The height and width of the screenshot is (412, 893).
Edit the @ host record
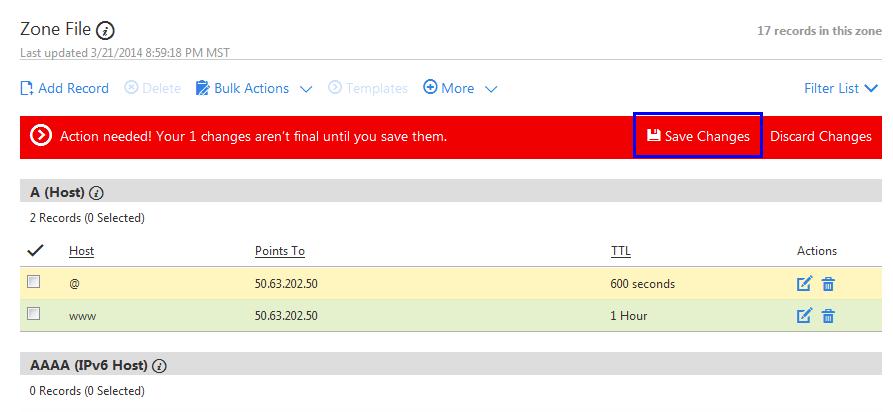click(x=804, y=284)
